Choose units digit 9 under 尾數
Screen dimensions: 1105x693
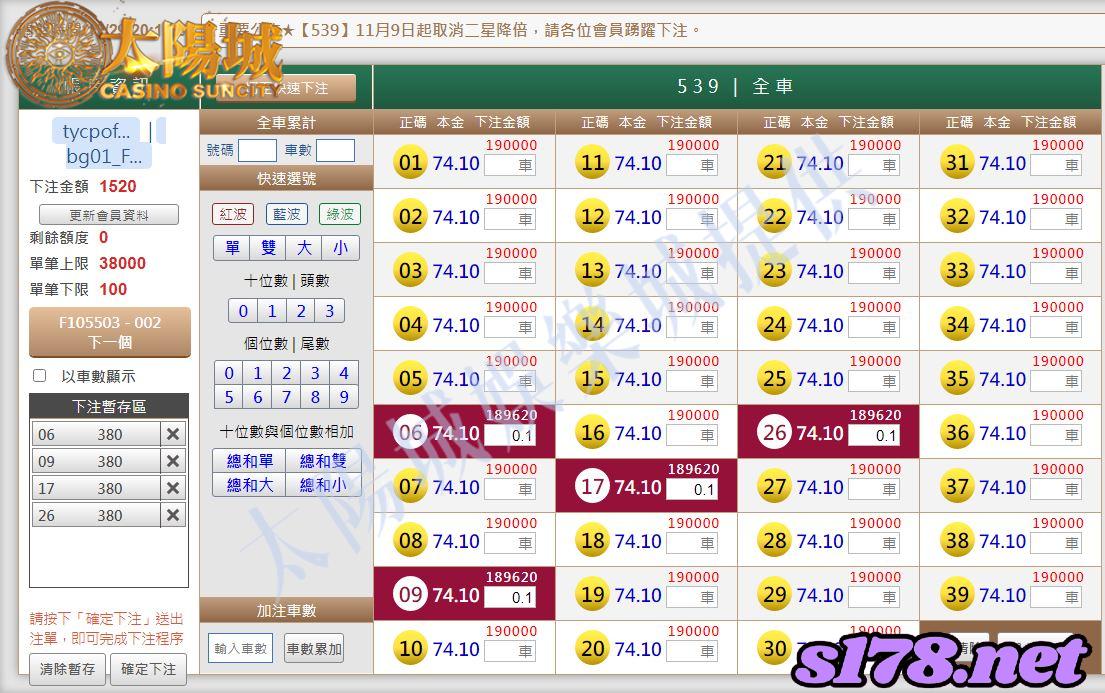tap(344, 397)
